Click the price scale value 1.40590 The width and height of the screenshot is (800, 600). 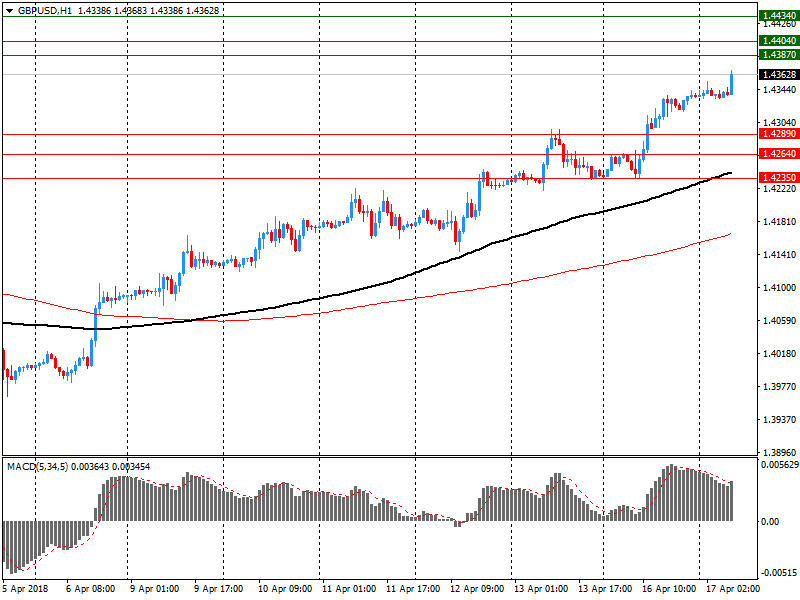coord(779,321)
